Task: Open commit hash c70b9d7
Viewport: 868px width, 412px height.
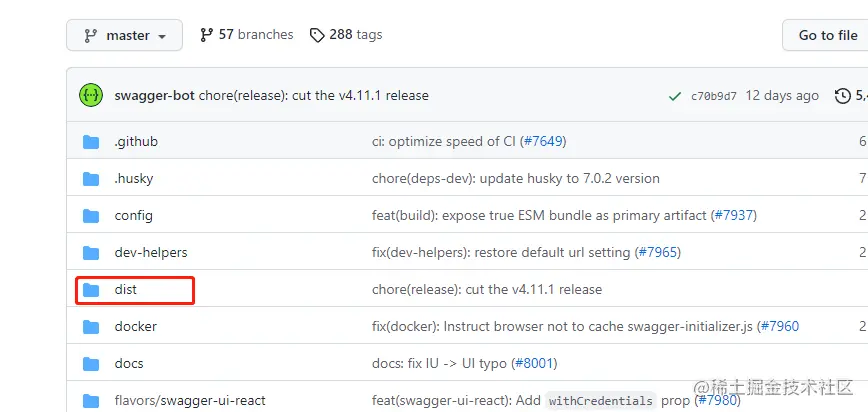Action: (714, 96)
